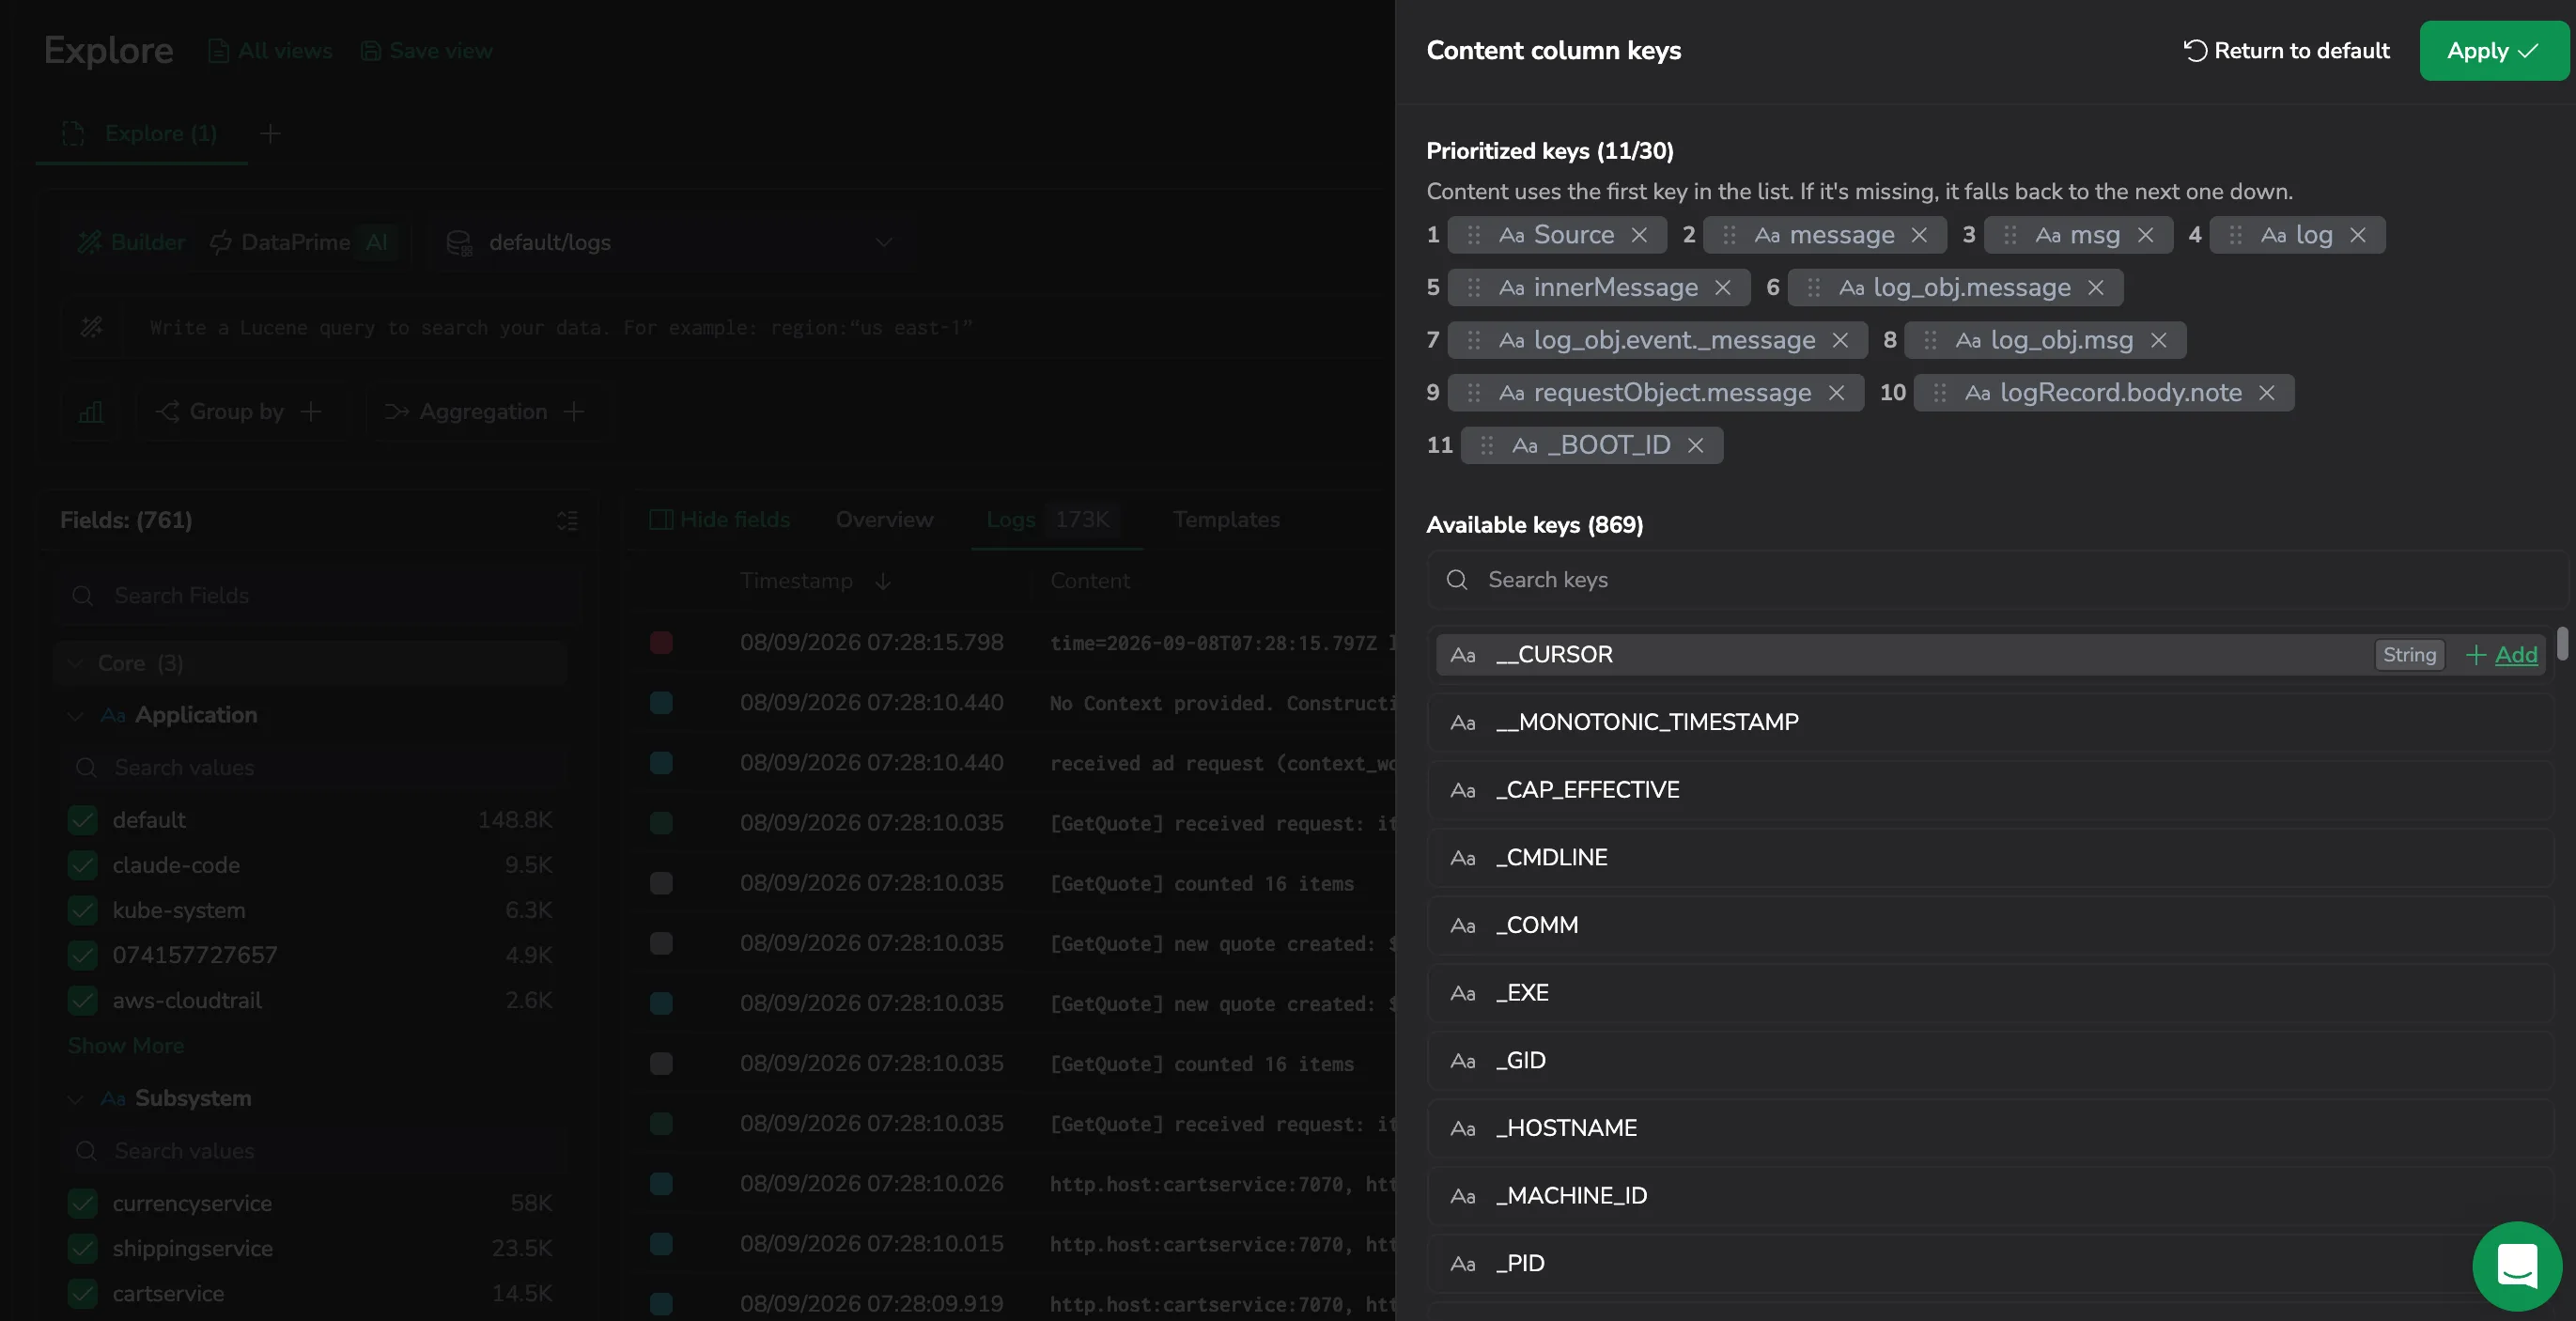Remove the _BOOT_ID key chip
Image resolution: width=2576 pixels, height=1321 pixels.
[1695, 445]
